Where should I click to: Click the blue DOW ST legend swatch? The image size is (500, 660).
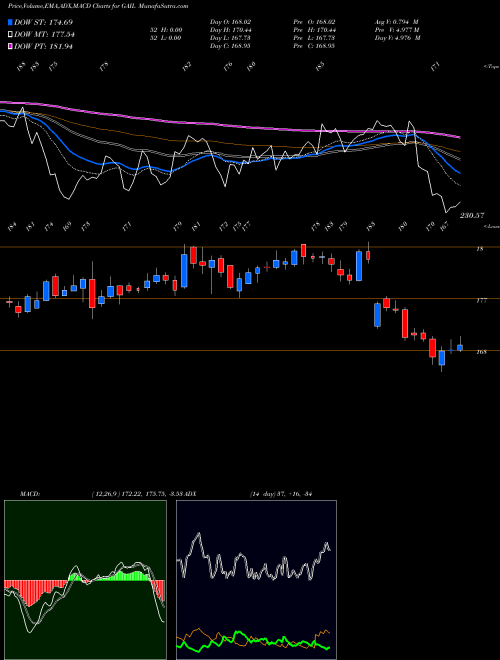tap(10, 22)
